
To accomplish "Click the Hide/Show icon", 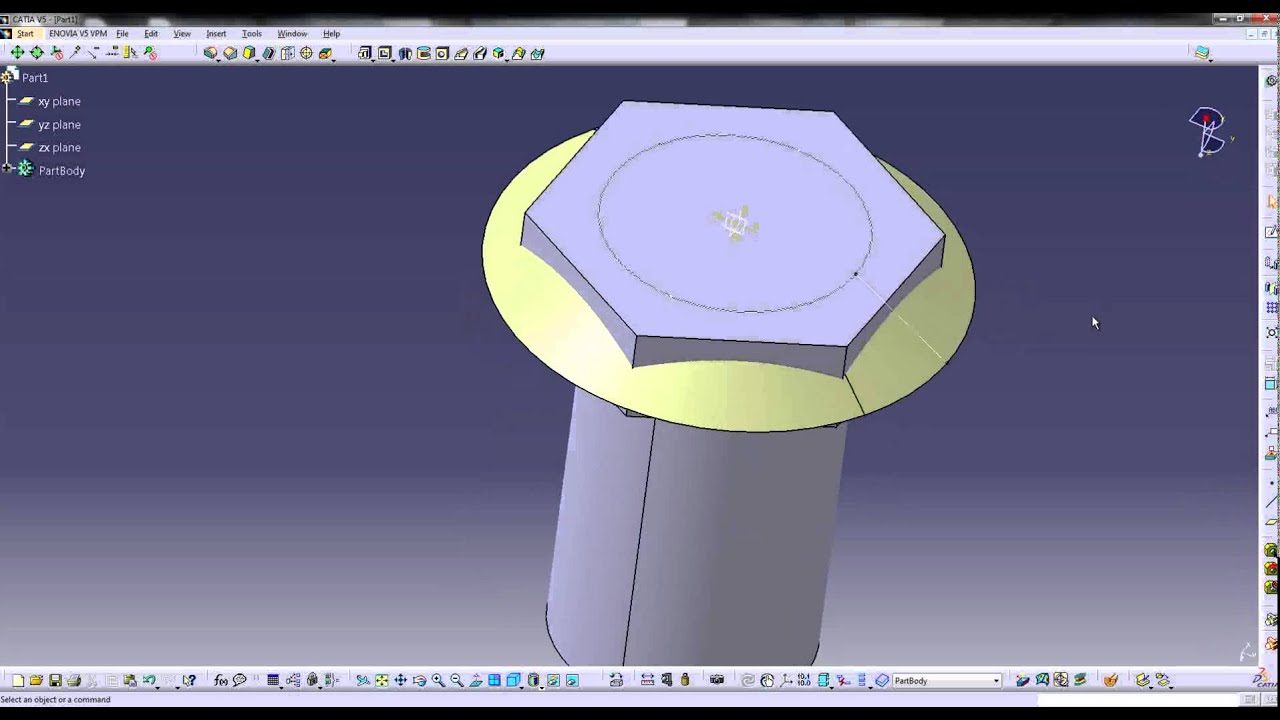I will click(553, 681).
